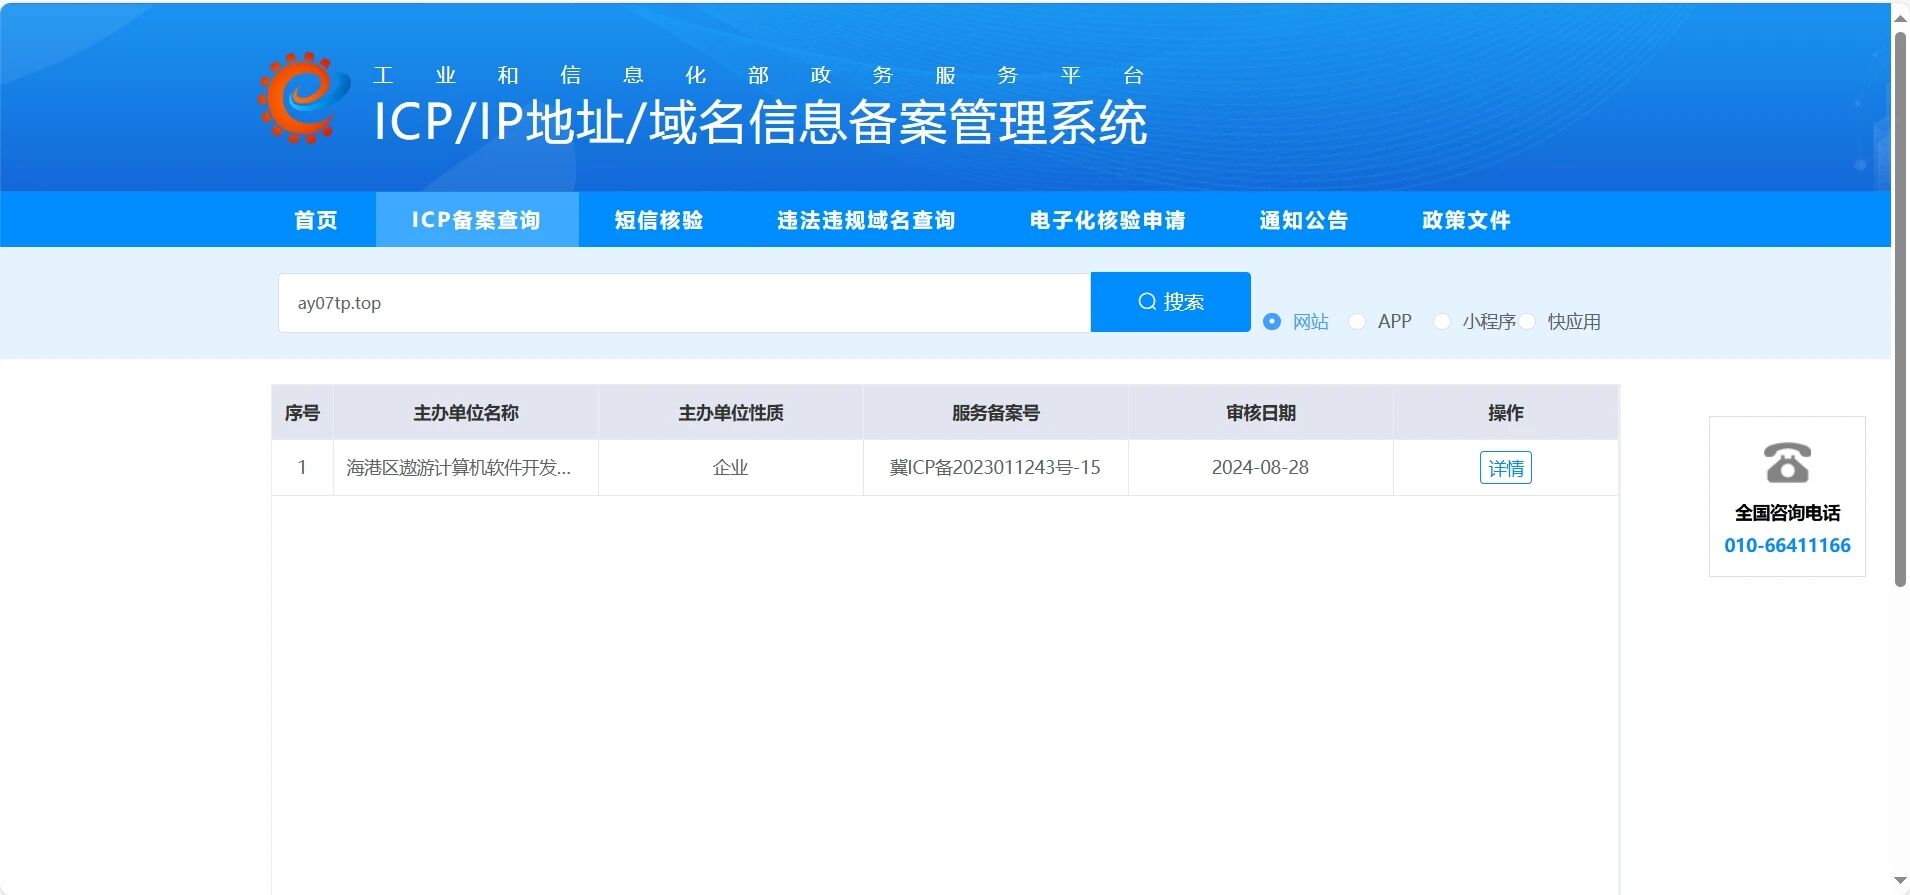Select the 快应用 radio option
The width and height of the screenshot is (1910, 895).
tap(1527, 322)
